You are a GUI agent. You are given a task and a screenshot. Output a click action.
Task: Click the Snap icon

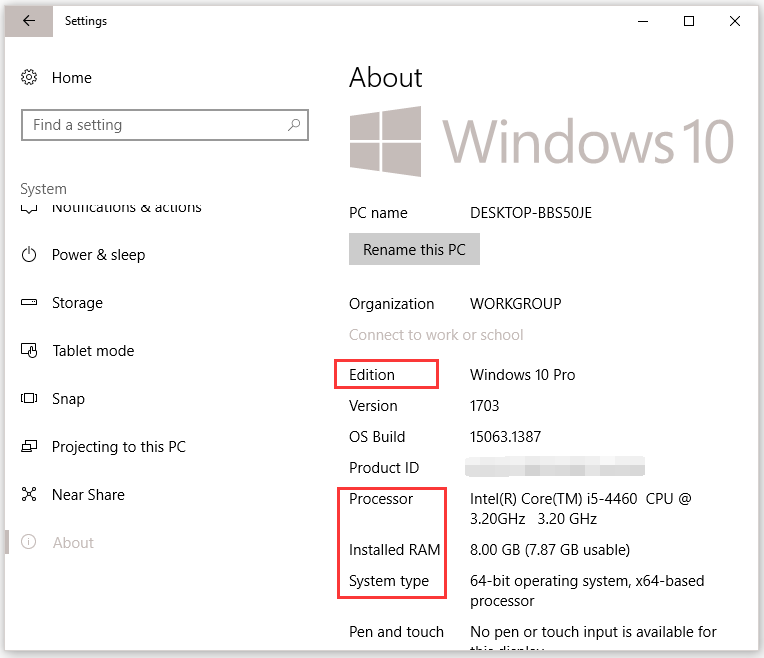pos(29,398)
